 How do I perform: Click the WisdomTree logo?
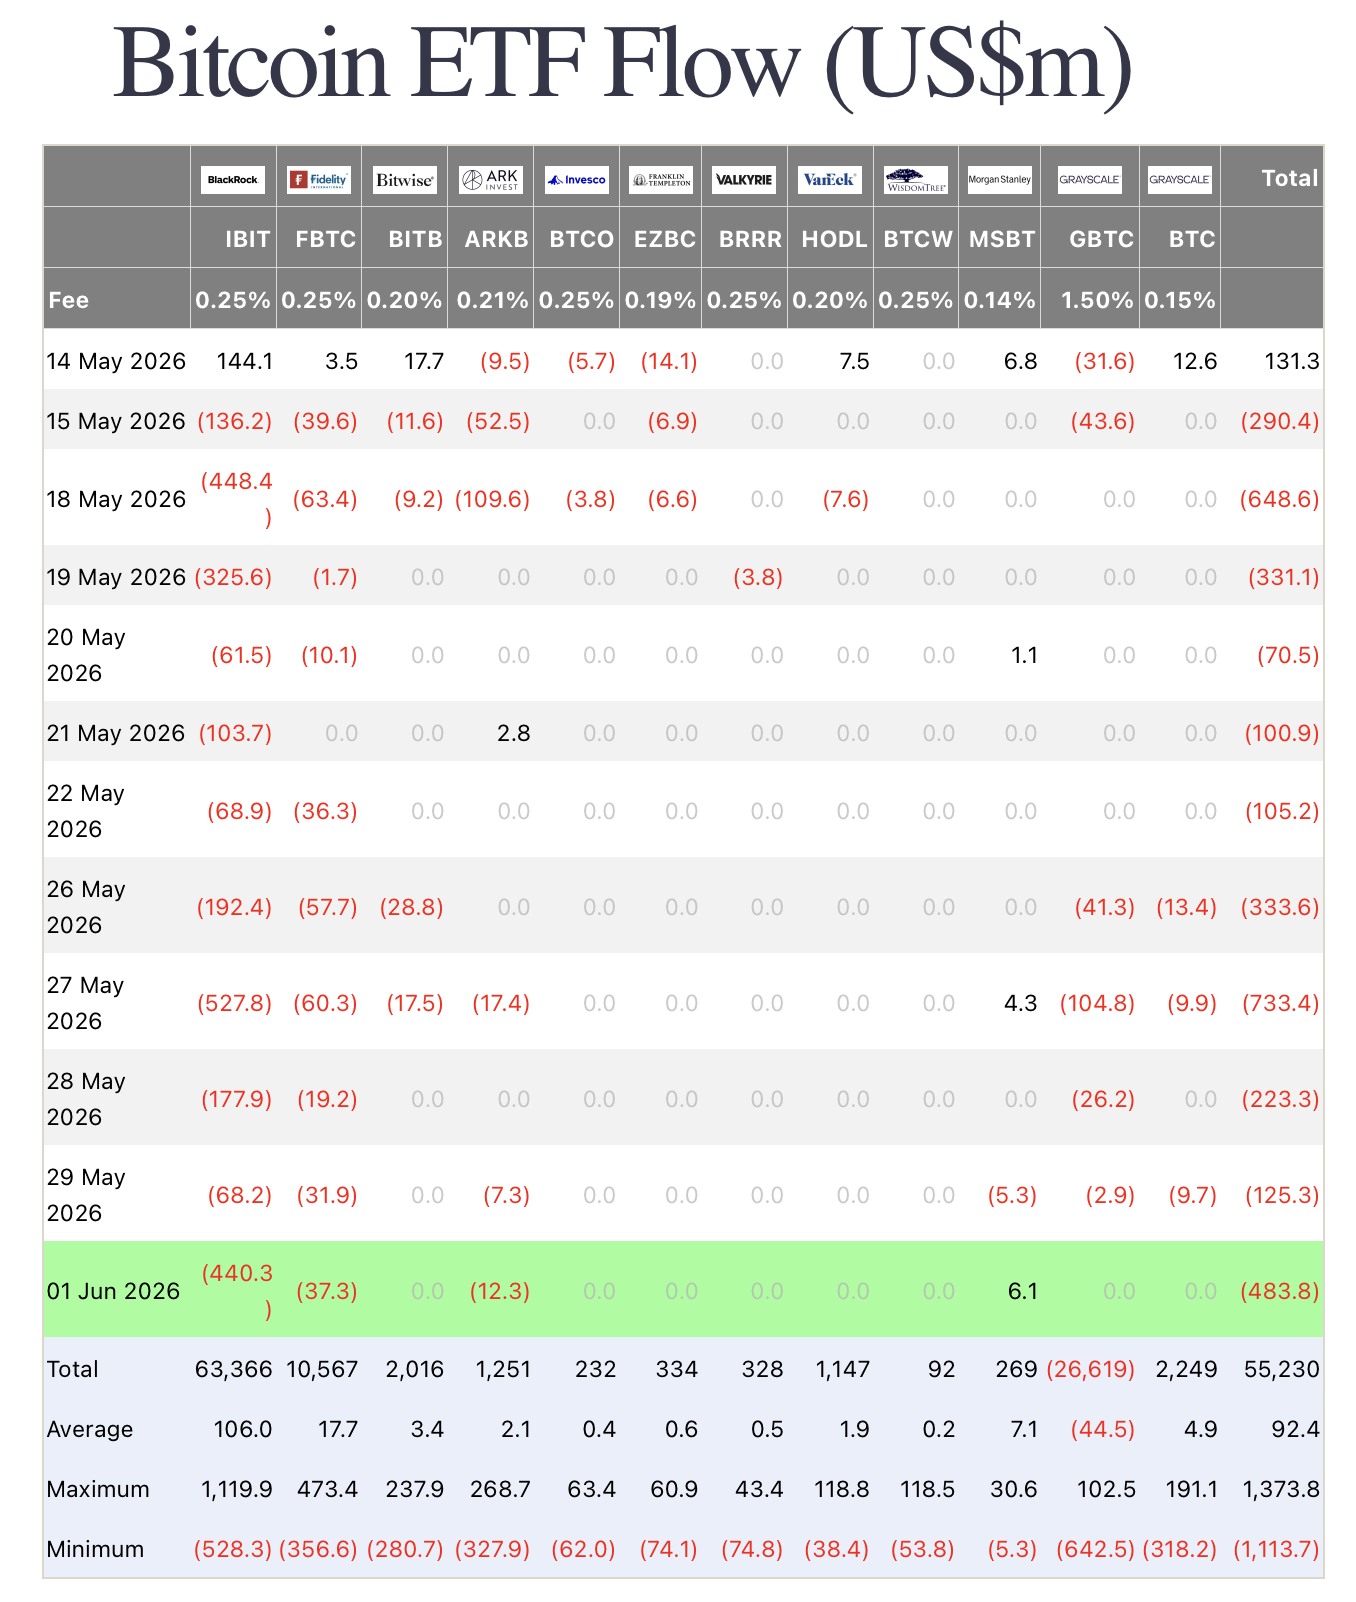point(916,180)
